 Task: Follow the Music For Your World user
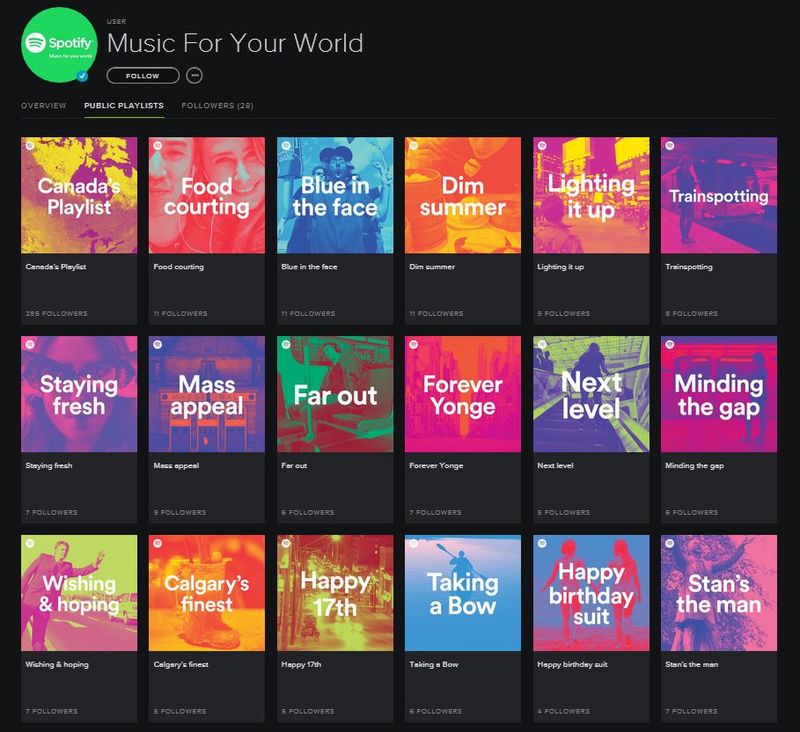pyautogui.click(x=143, y=75)
